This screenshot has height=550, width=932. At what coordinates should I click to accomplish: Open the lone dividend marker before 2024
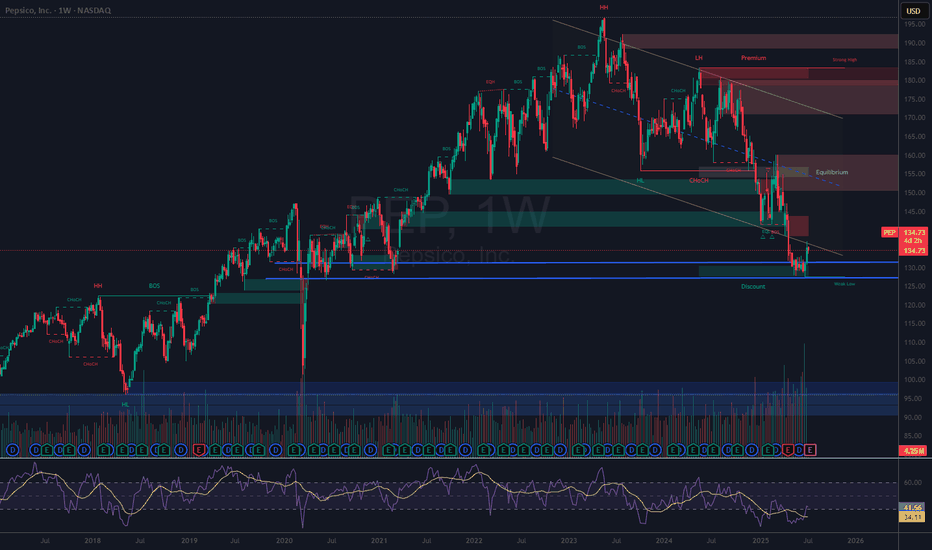click(654, 450)
